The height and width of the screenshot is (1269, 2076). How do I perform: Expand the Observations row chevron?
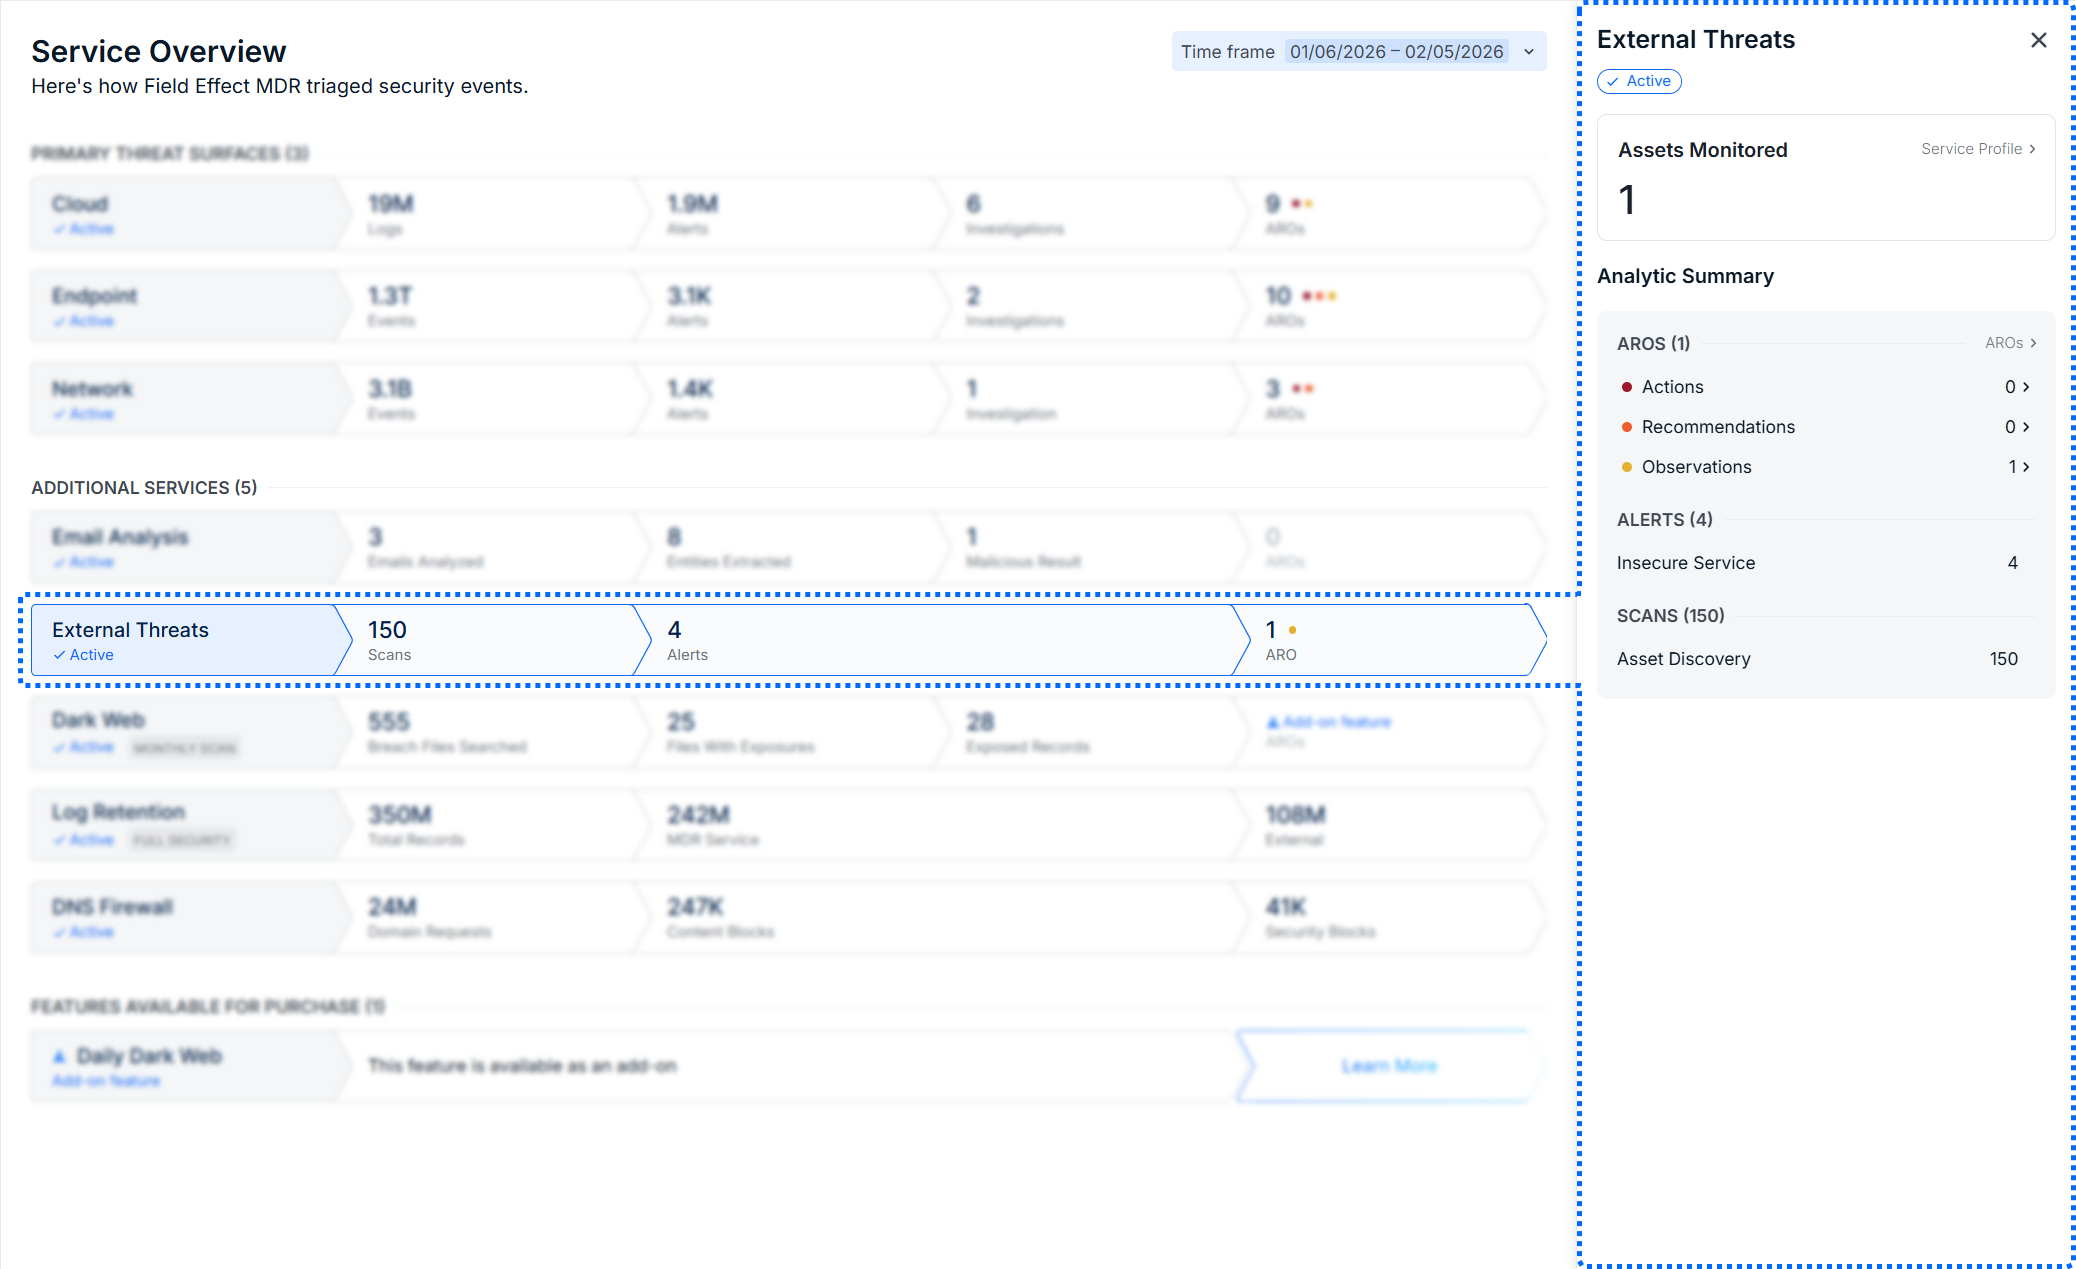pos(2026,467)
